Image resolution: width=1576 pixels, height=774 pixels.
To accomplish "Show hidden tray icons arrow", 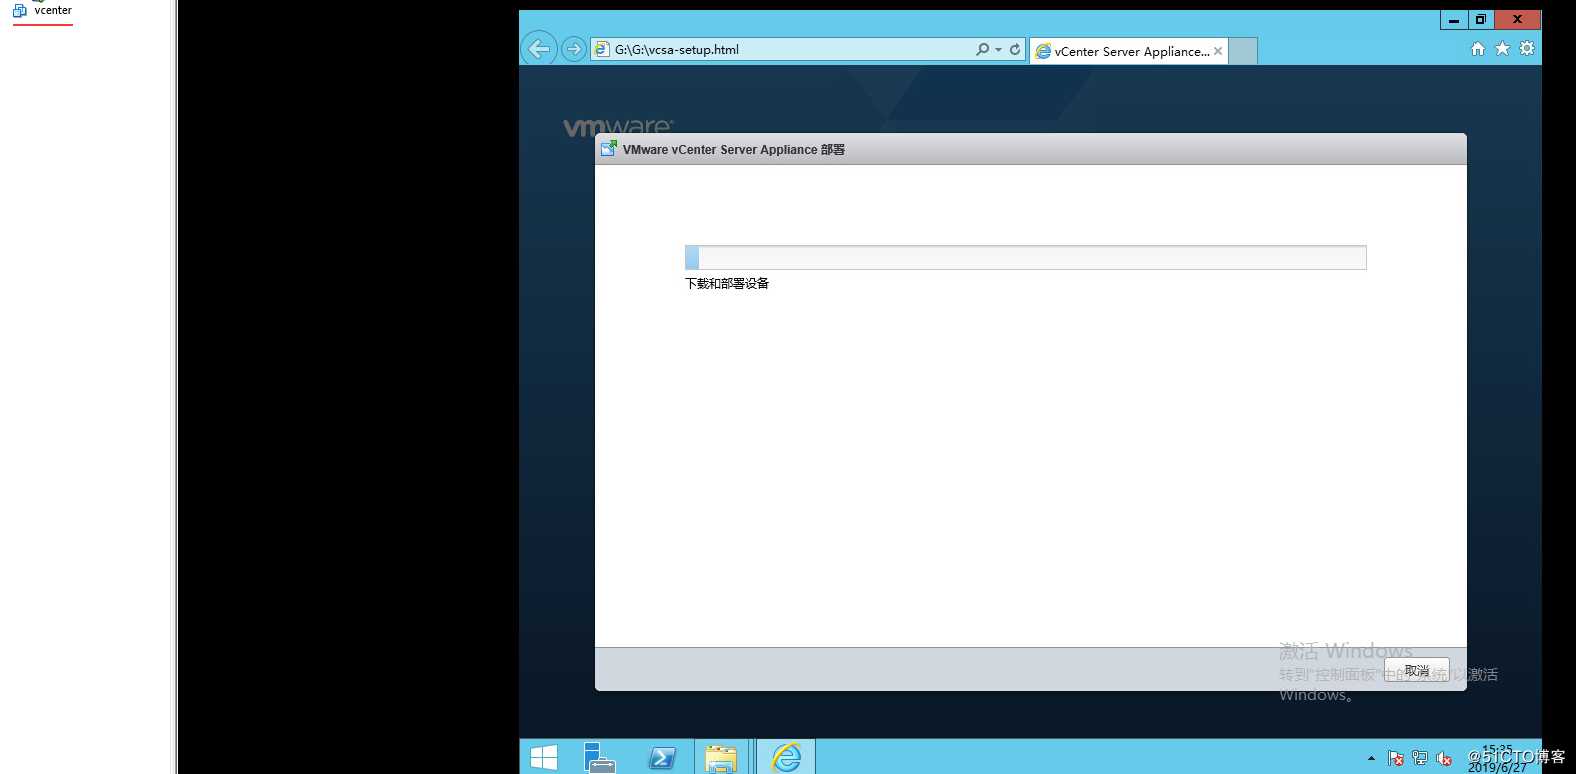I will [1371, 759].
